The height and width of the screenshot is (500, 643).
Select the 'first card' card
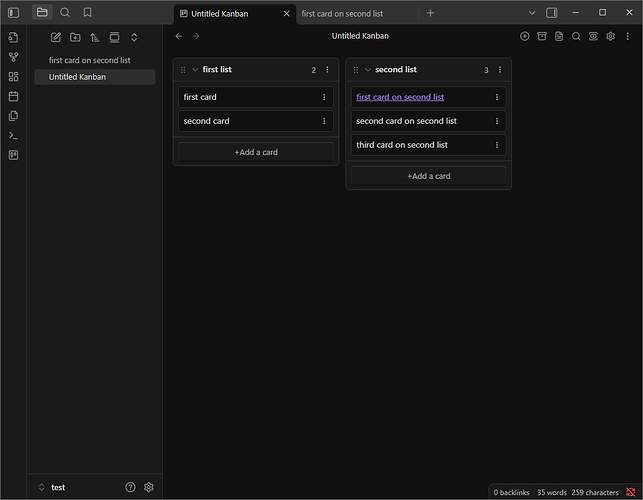tap(256, 97)
